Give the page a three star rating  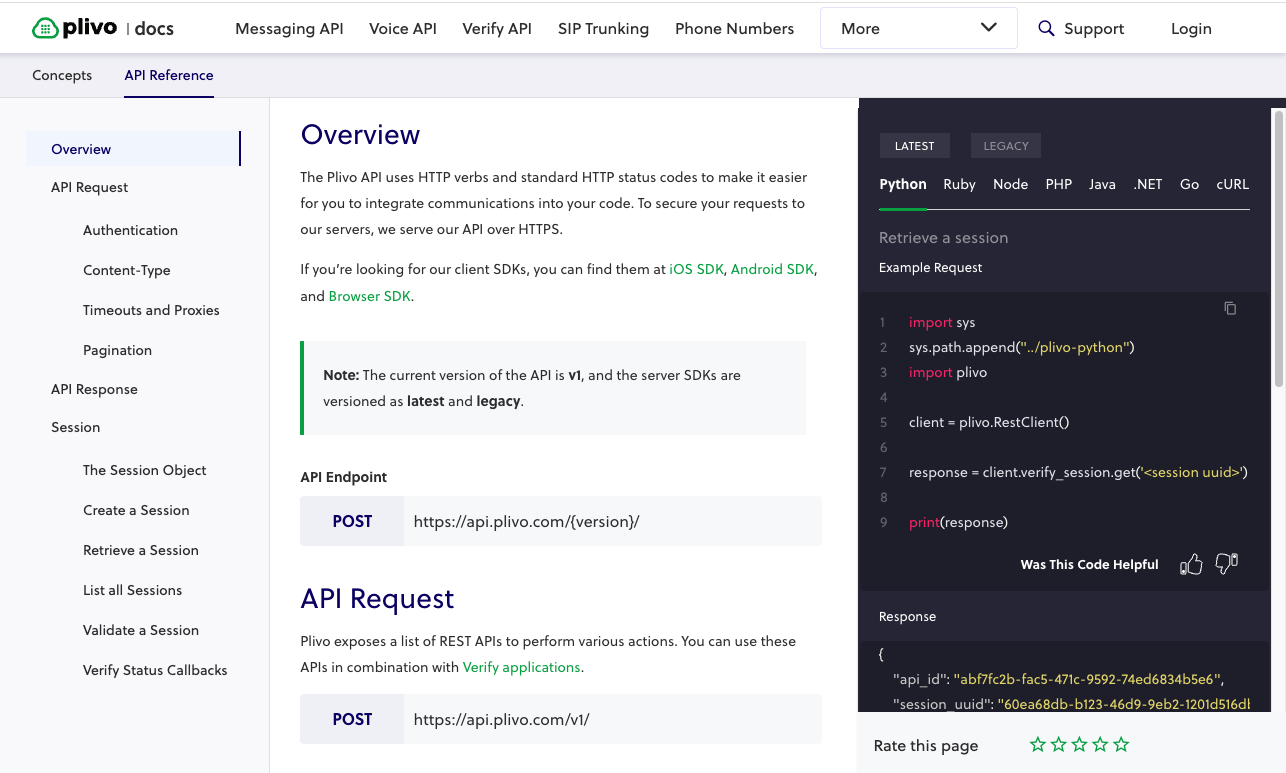click(x=1079, y=745)
